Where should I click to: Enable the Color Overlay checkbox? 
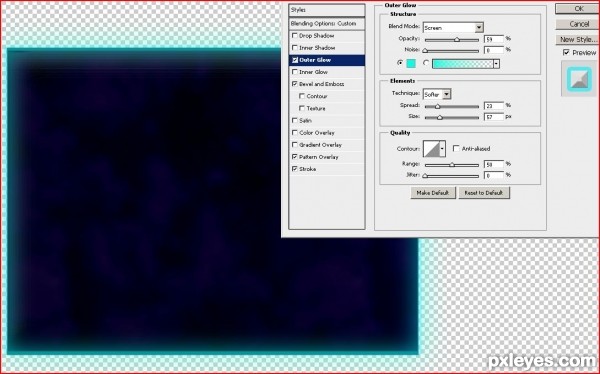294,133
